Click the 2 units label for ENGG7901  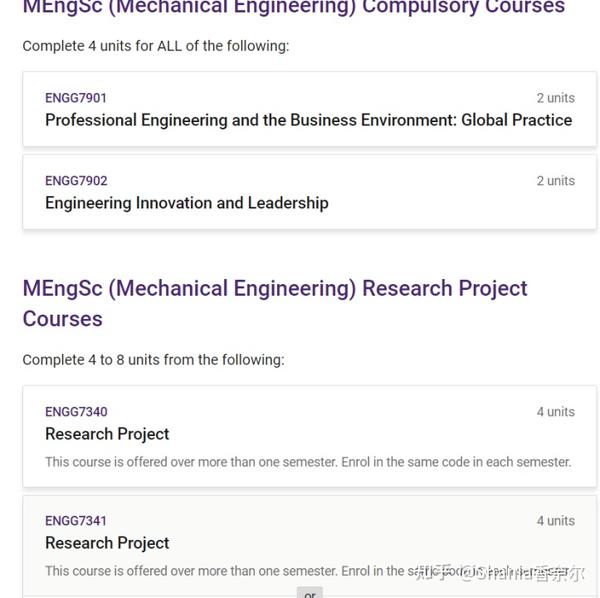pos(556,98)
